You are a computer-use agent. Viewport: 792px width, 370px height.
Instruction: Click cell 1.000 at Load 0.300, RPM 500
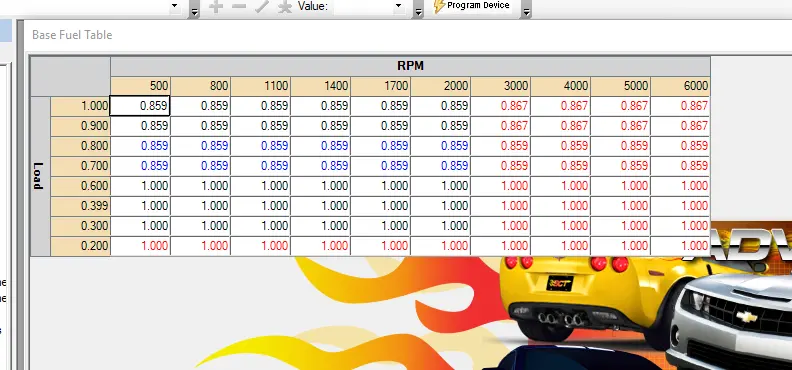click(140, 226)
